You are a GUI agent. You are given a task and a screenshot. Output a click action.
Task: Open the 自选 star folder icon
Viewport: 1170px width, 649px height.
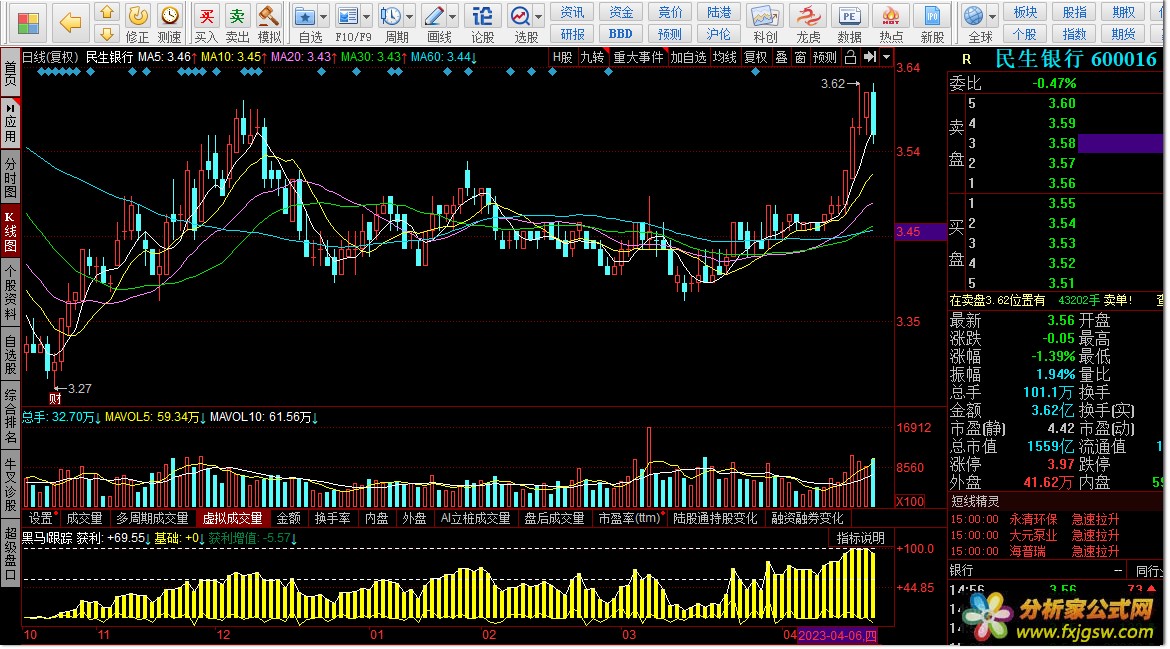tap(304, 16)
